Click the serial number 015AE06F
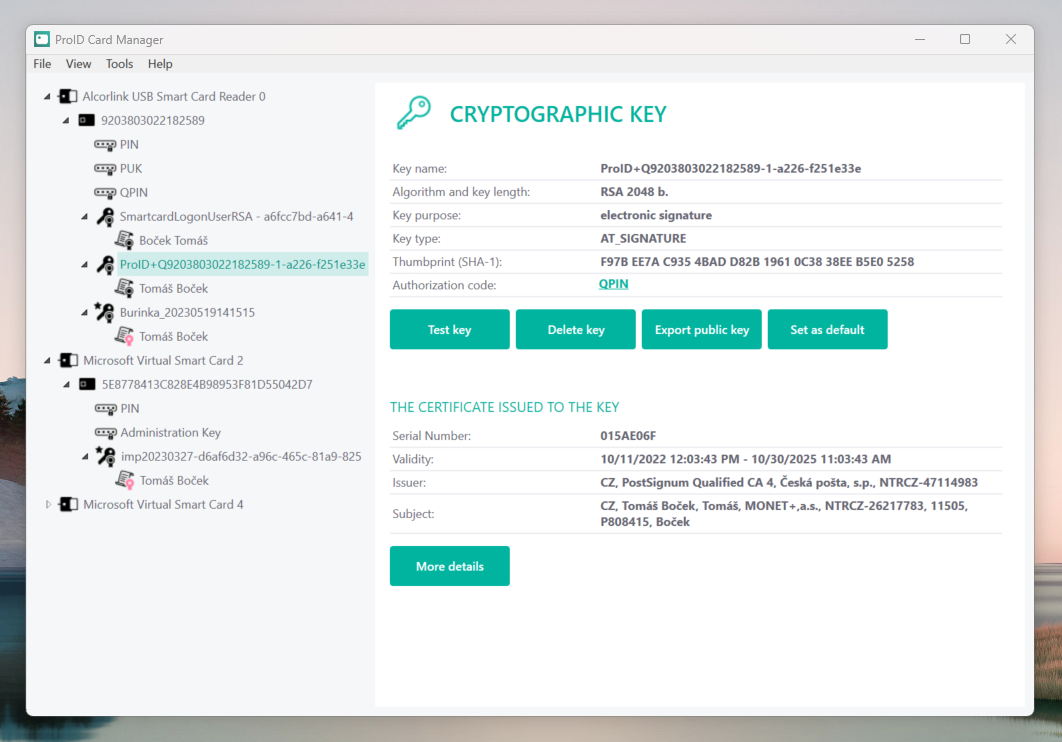This screenshot has height=742, width=1062. 628,436
